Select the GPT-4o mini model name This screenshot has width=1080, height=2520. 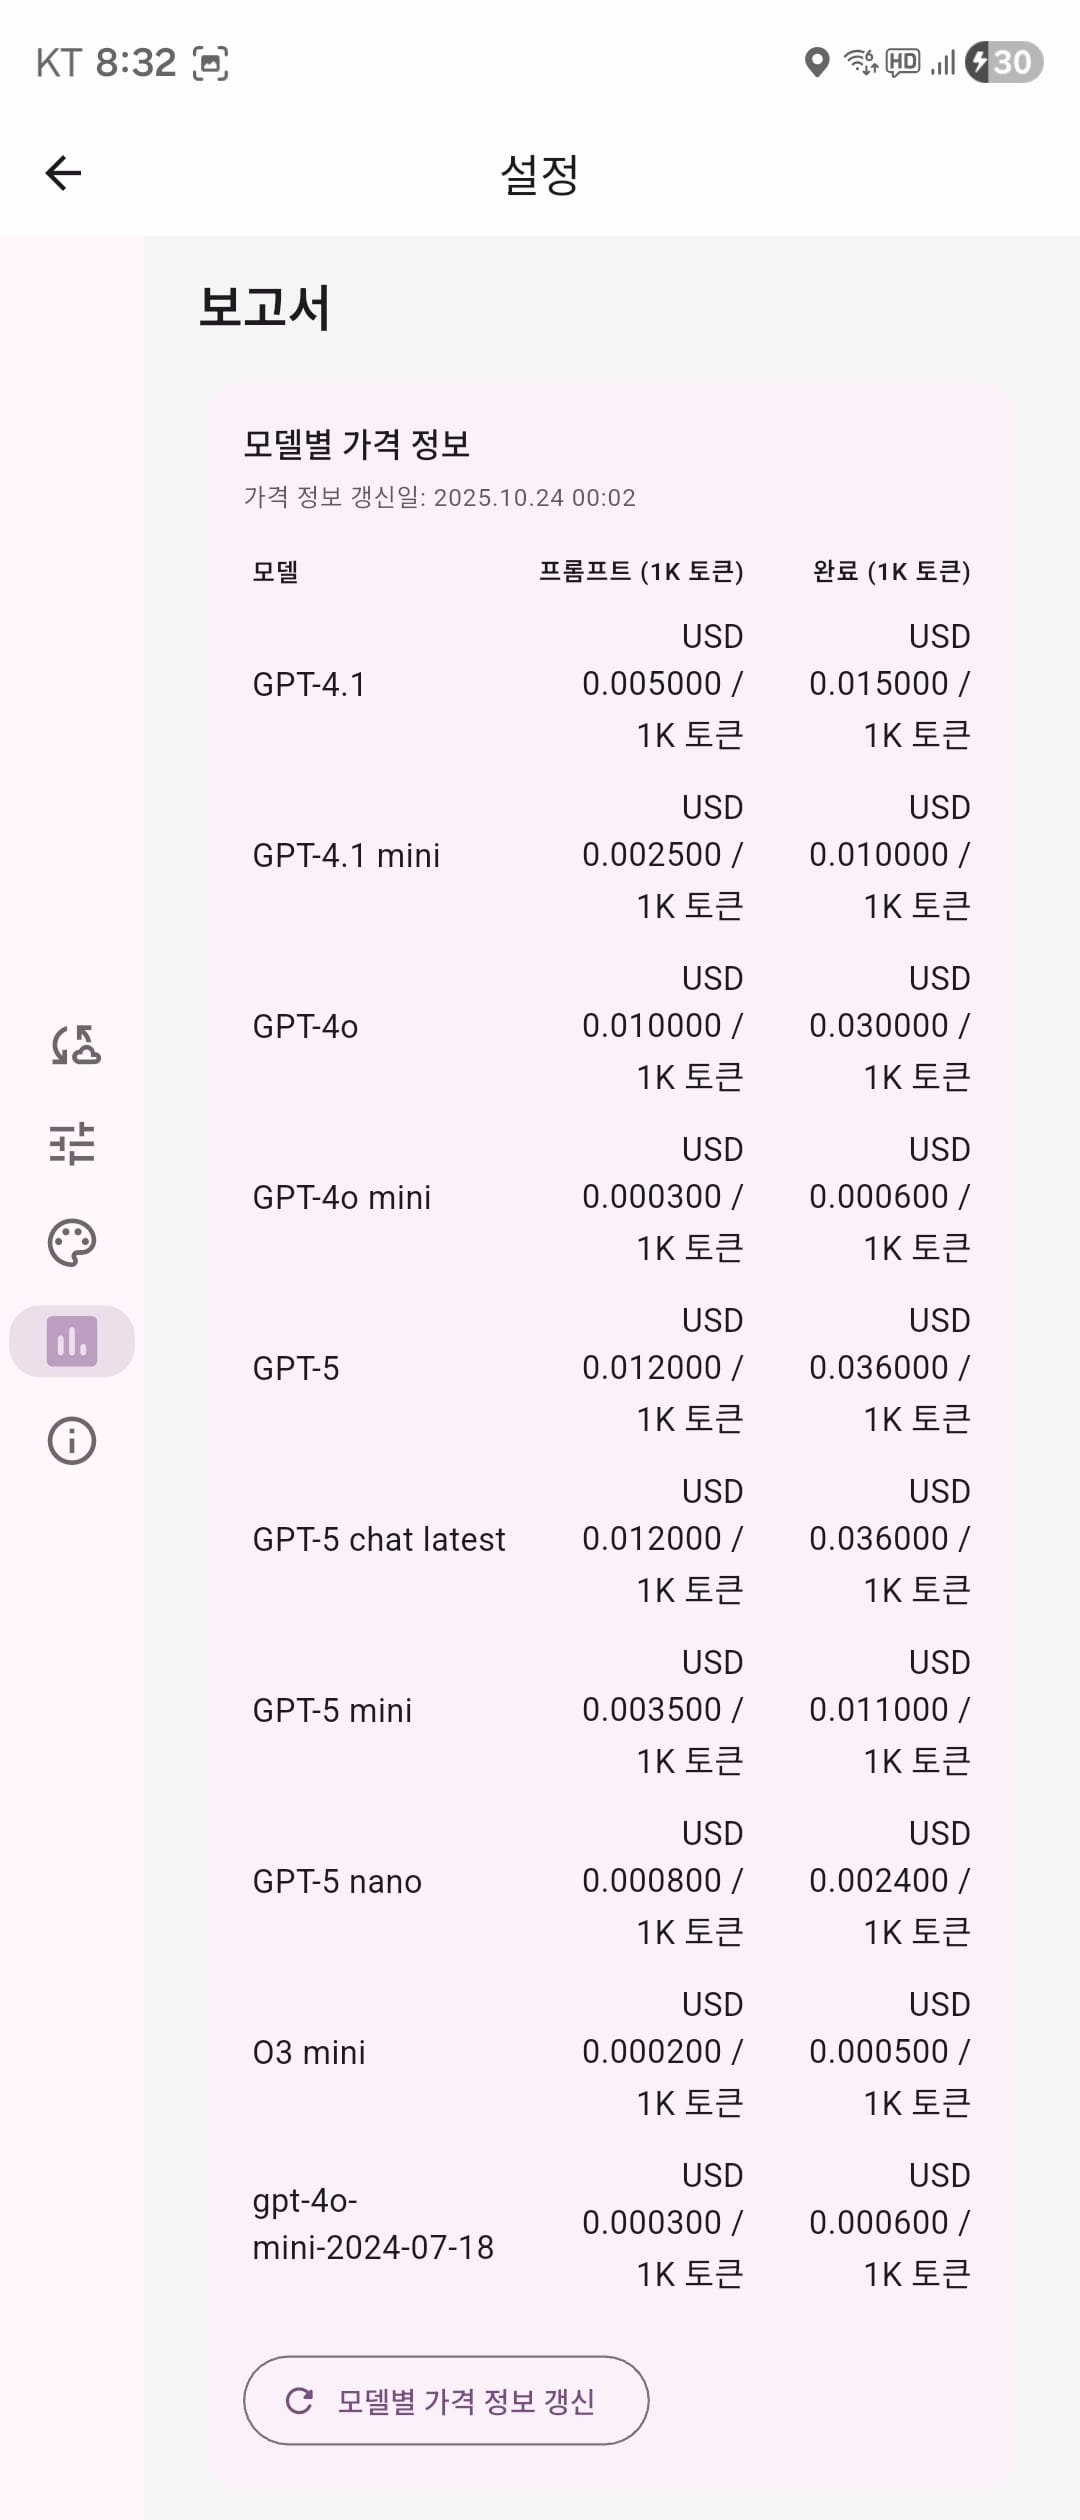[x=341, y=1198]
